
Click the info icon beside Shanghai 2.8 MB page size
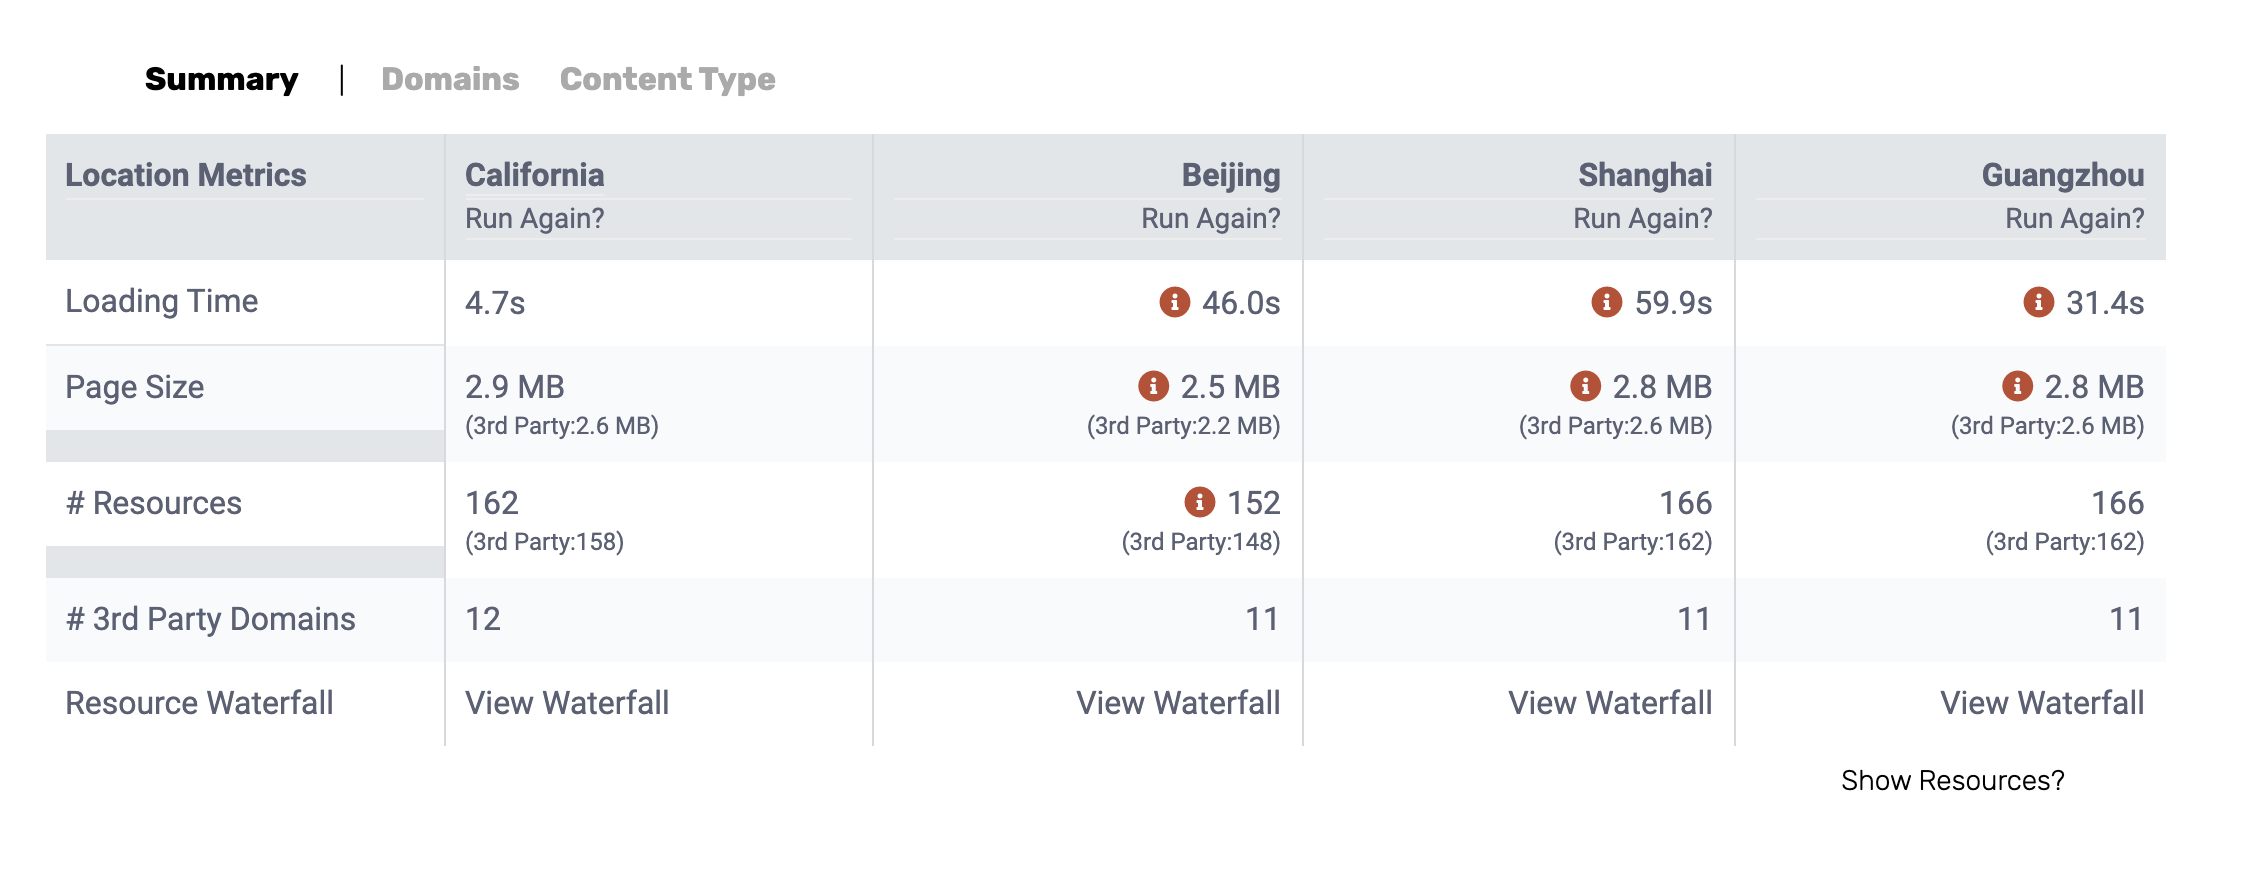pos(1585,385)
